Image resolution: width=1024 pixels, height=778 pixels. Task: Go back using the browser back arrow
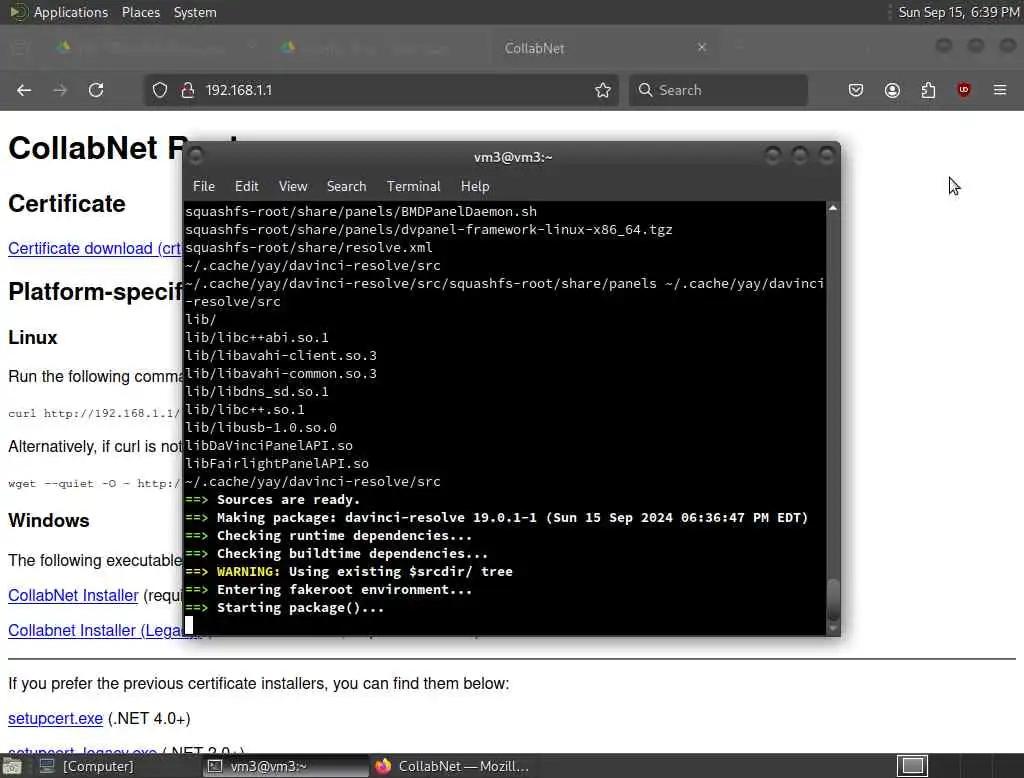(24, 90)
